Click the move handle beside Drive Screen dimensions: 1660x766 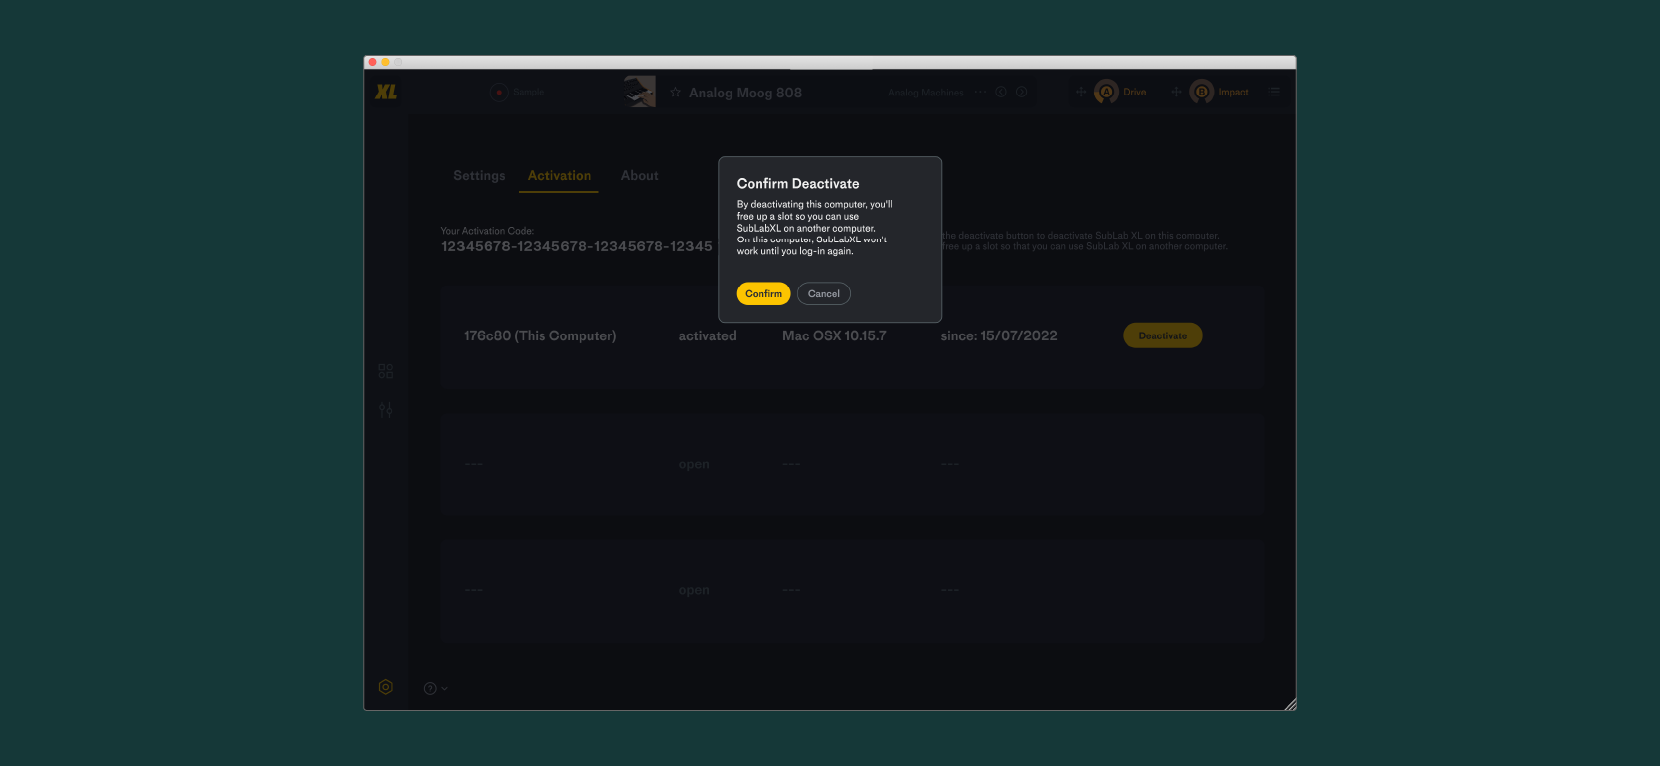pyautogui.click(x=1081, y=92)
